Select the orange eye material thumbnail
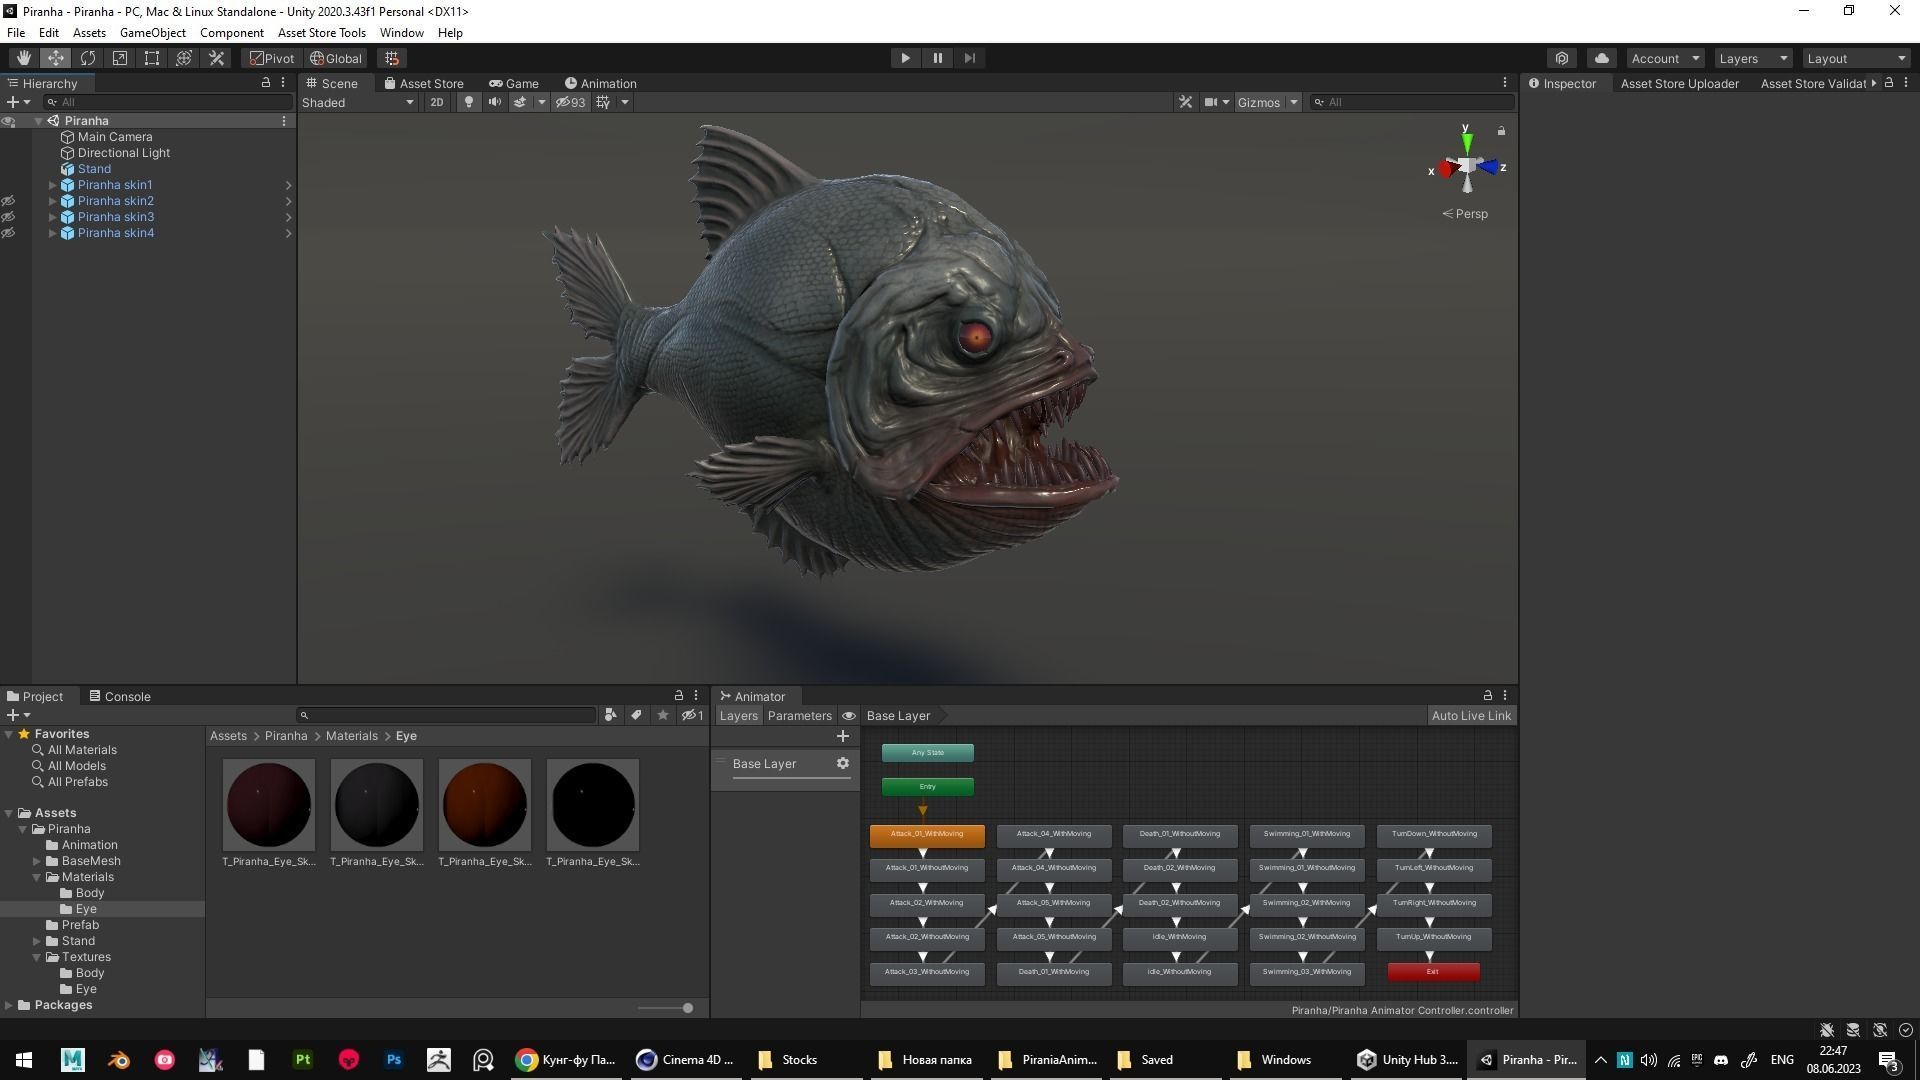Image resolution: width=1920 pixels, height=1080 pixels. (484, 804)
